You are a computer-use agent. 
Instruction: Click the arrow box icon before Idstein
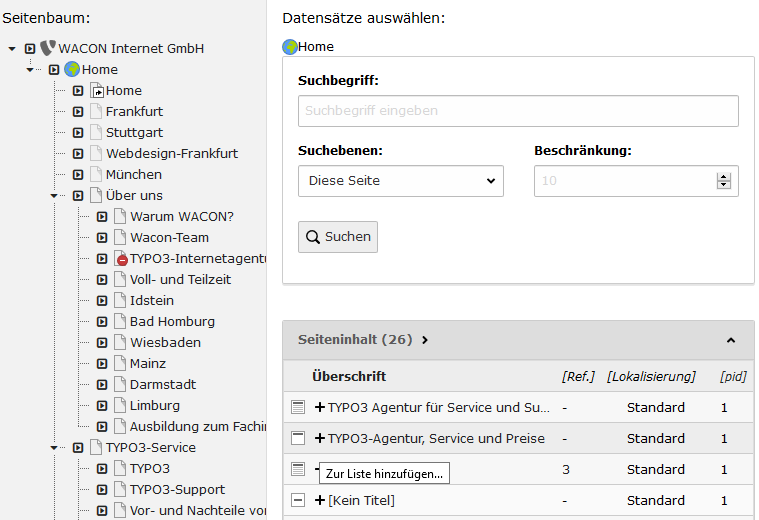102,301
